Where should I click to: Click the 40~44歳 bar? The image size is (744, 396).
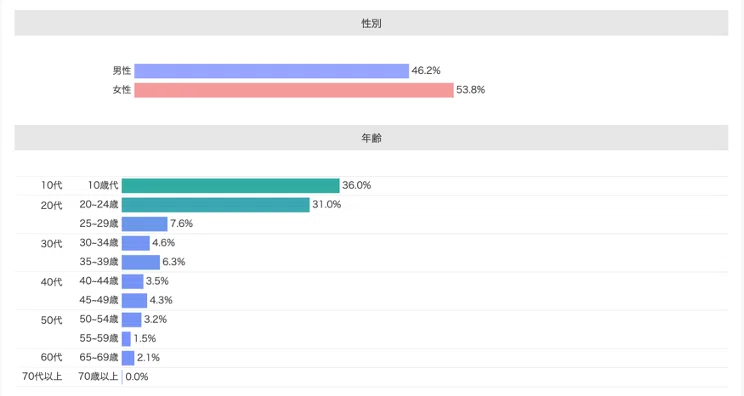click(132, 281)
